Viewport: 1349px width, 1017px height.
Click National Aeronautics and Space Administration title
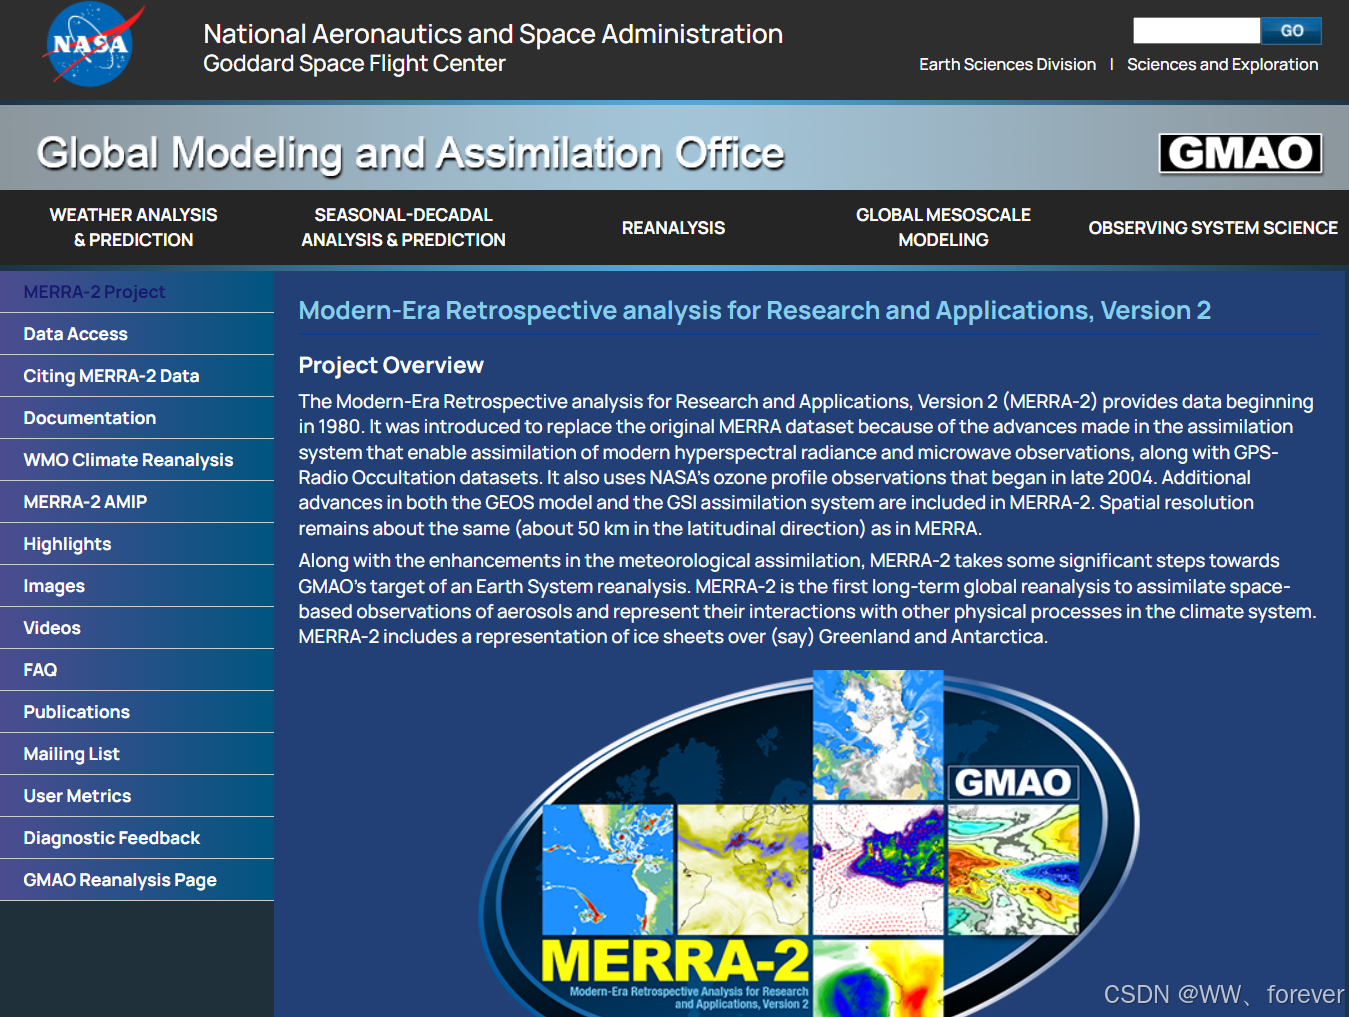click(493, 34)
